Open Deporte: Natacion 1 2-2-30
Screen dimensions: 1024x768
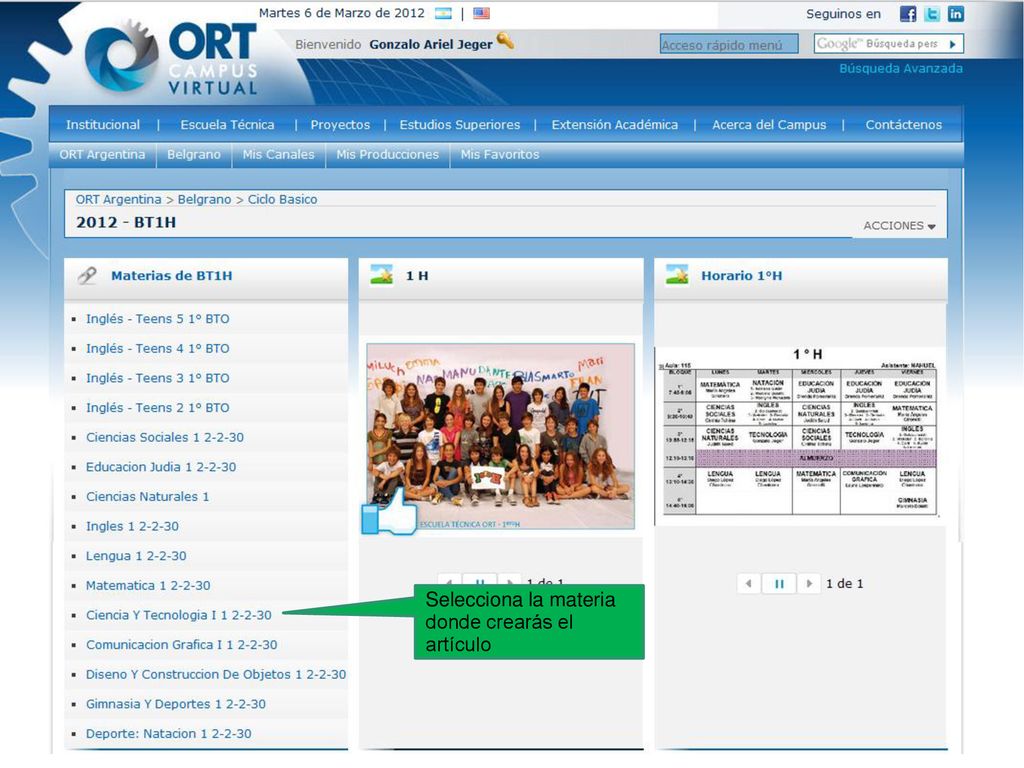click(168, 733)
